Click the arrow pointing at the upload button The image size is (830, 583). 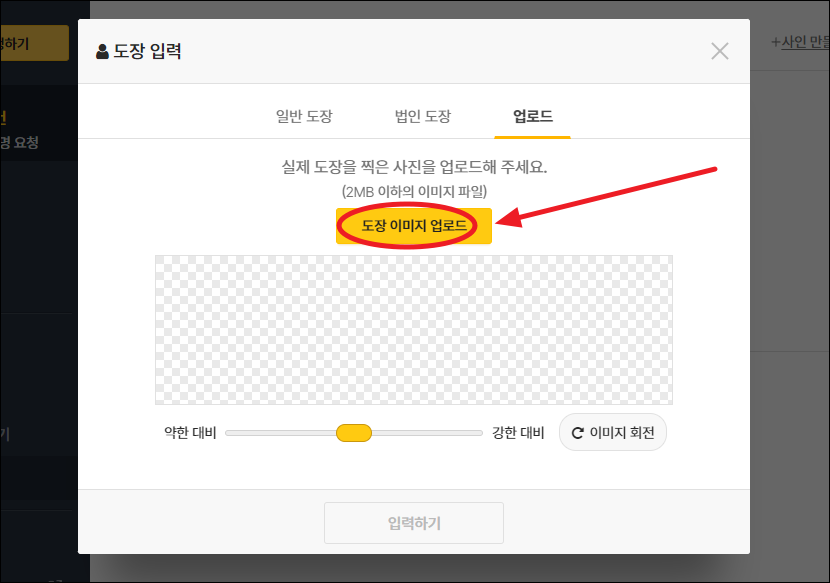(610, 195)
